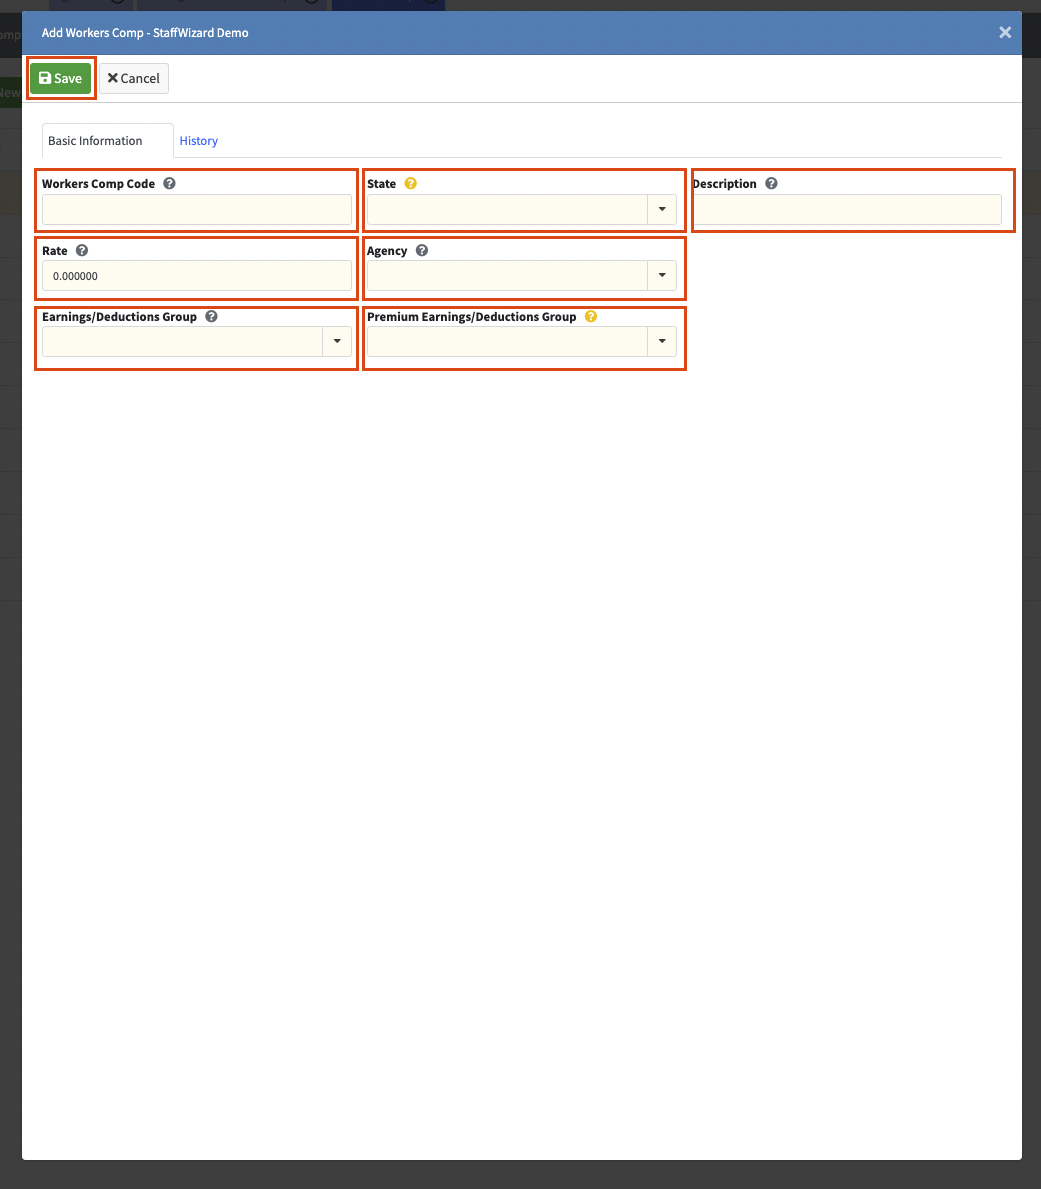This screenshot has width=1041, height=1189.
Task: Click the Agency help icon
Action: tap(422, 251)
